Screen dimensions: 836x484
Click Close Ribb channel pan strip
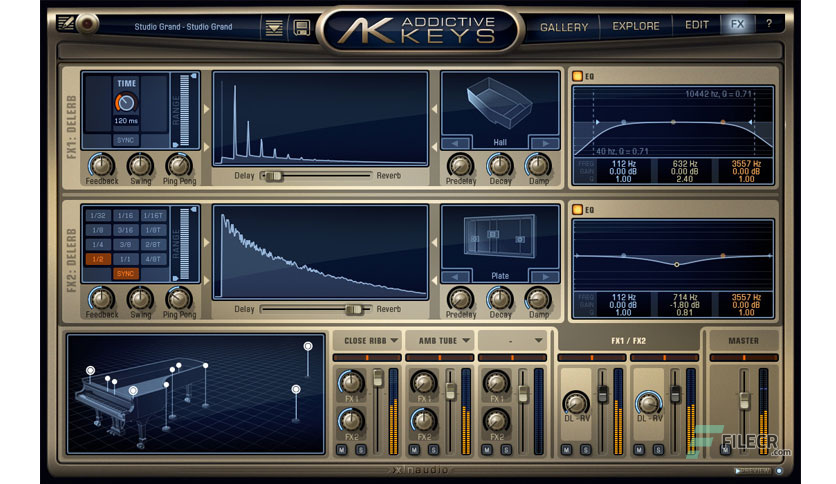click(x=367, y=358)
